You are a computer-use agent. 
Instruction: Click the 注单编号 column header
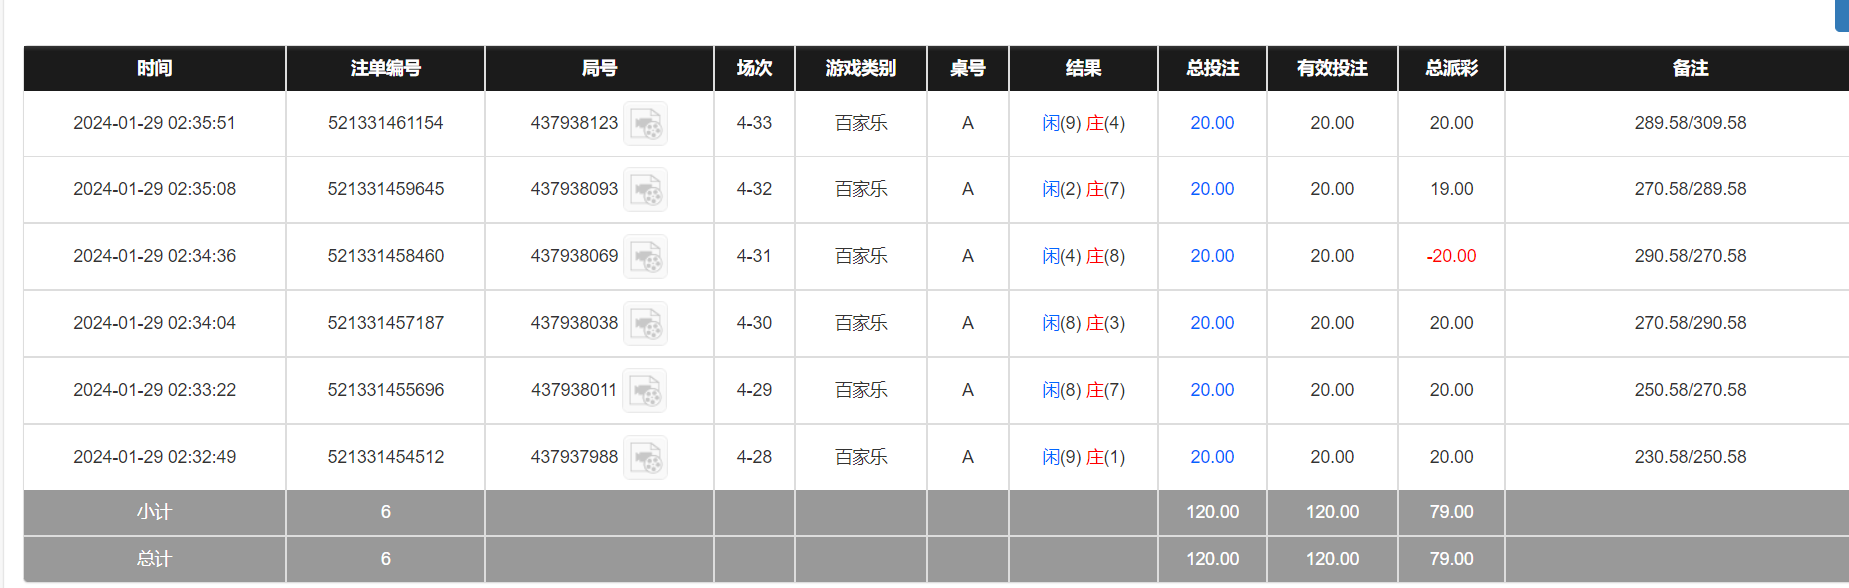pyautogui.click(x=386, y=68)
